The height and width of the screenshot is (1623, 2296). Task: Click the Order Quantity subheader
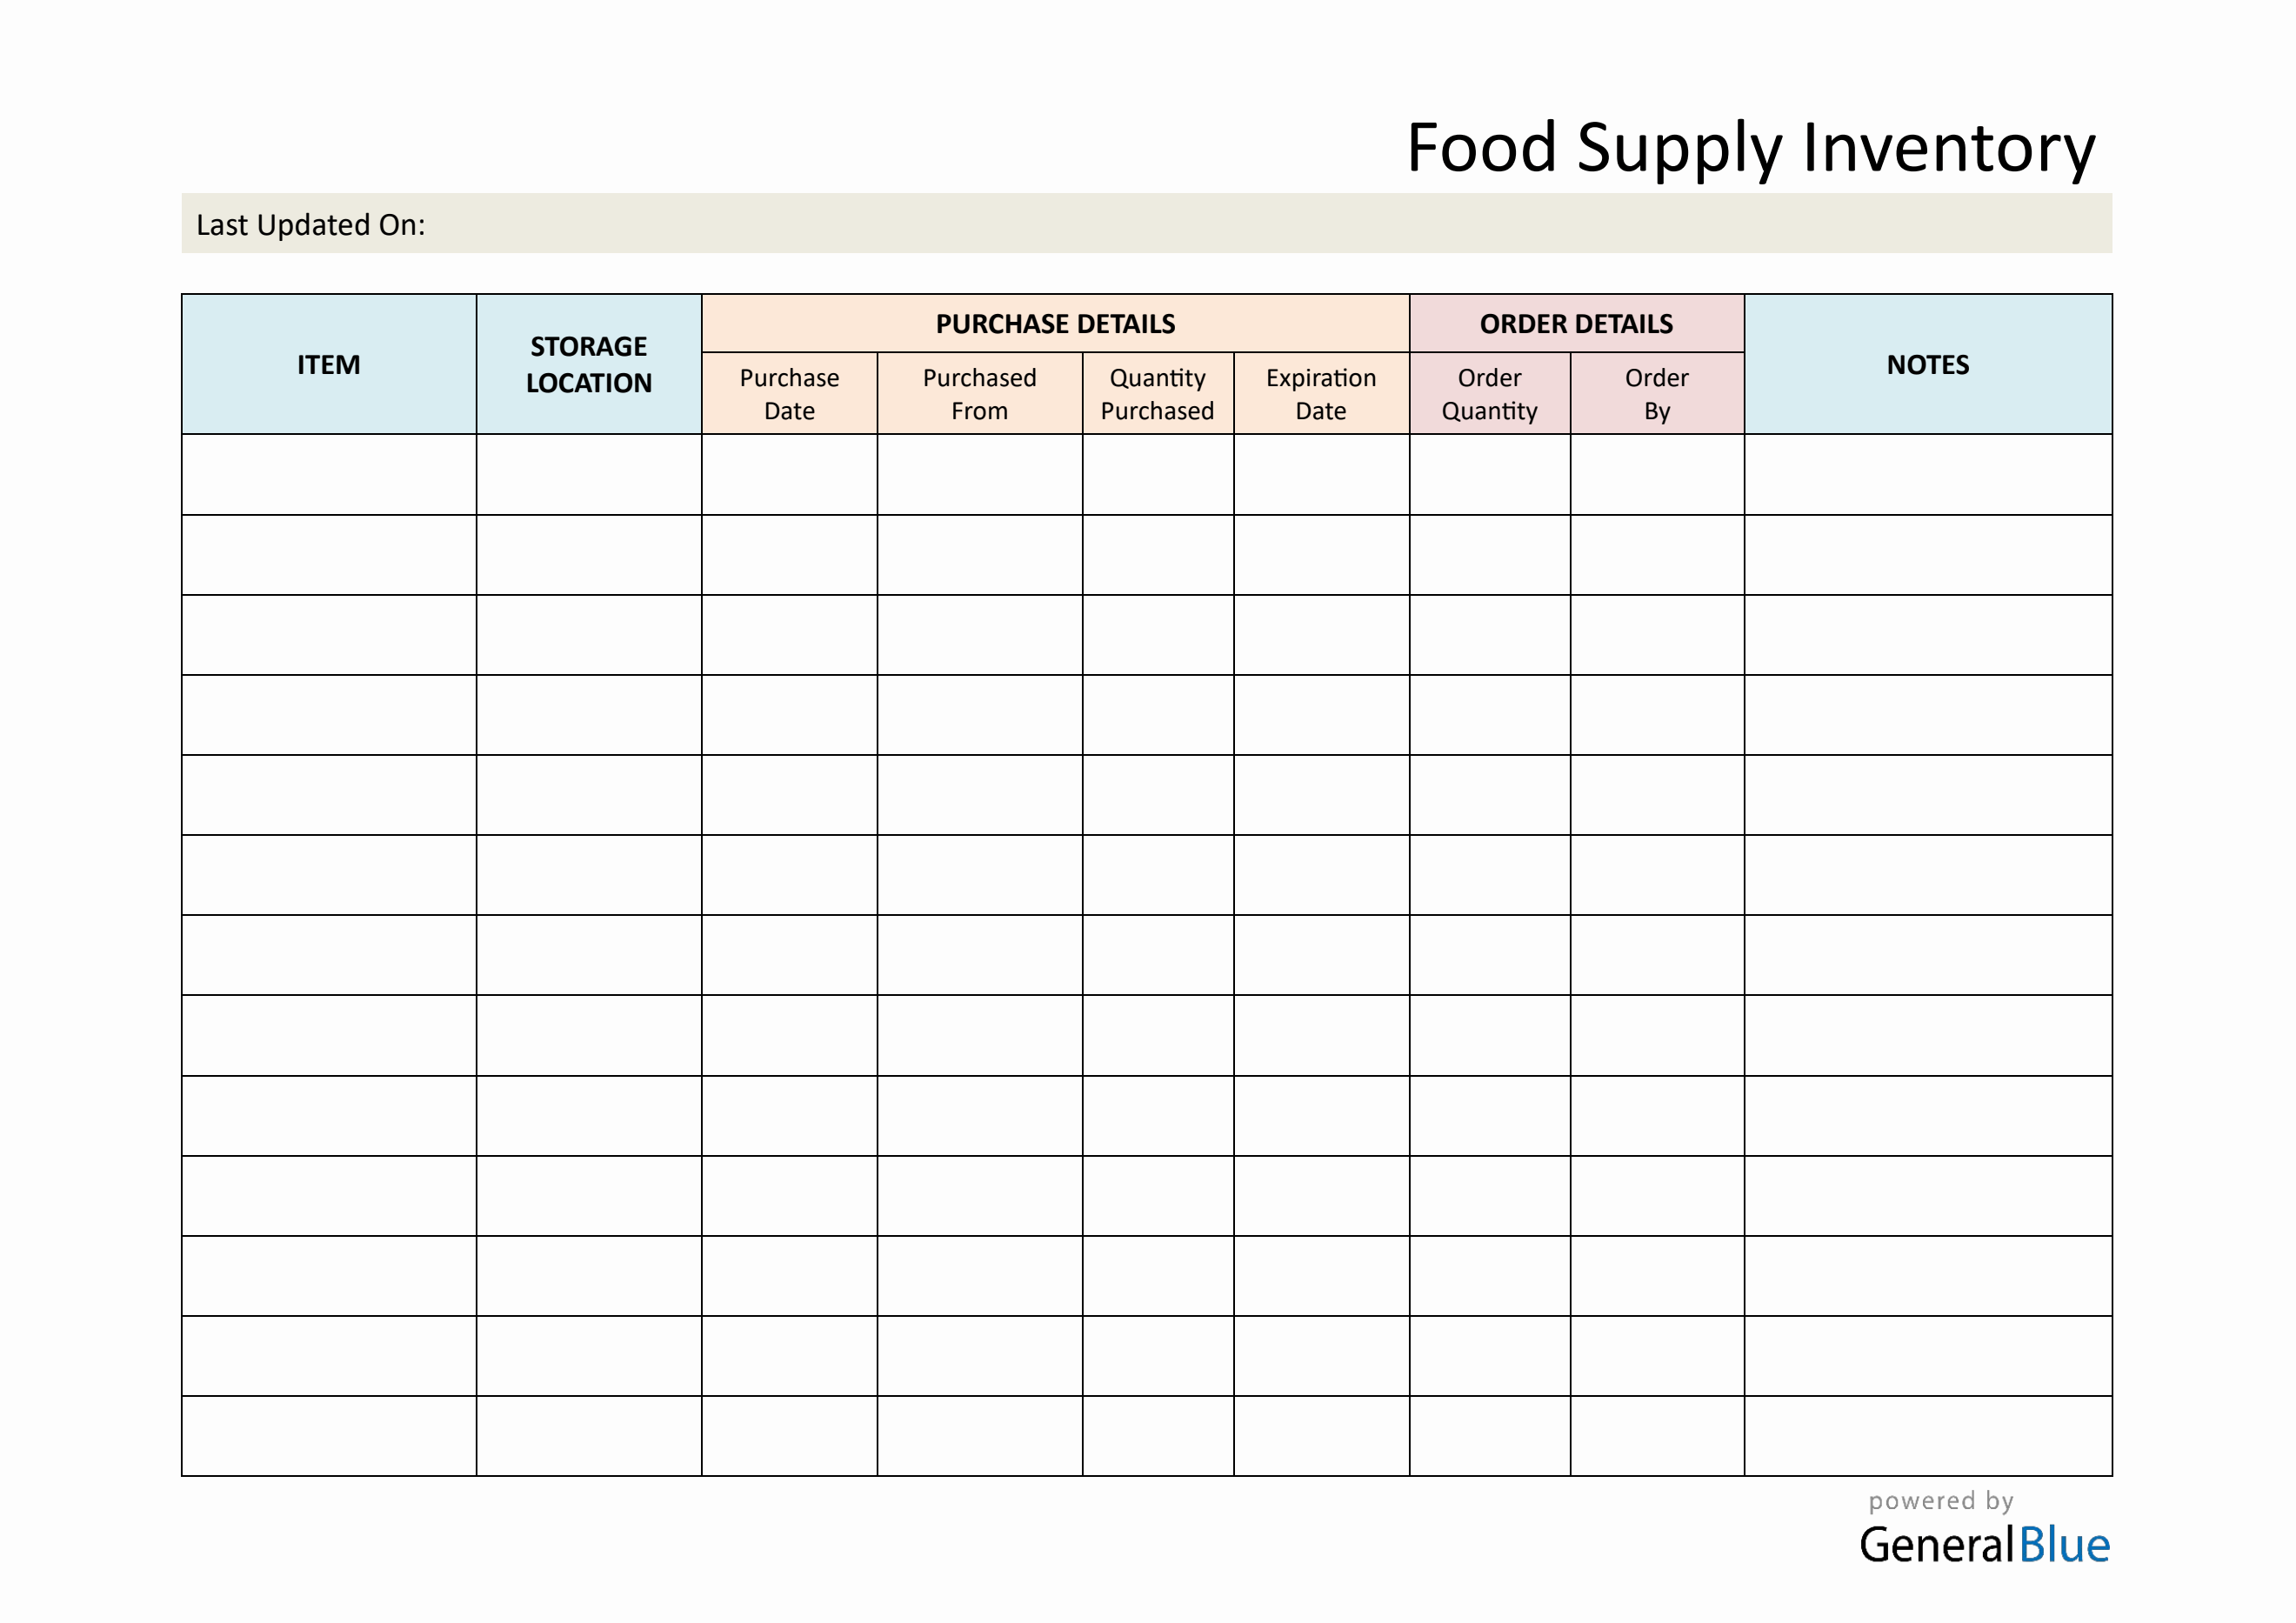pos(1489,394)
